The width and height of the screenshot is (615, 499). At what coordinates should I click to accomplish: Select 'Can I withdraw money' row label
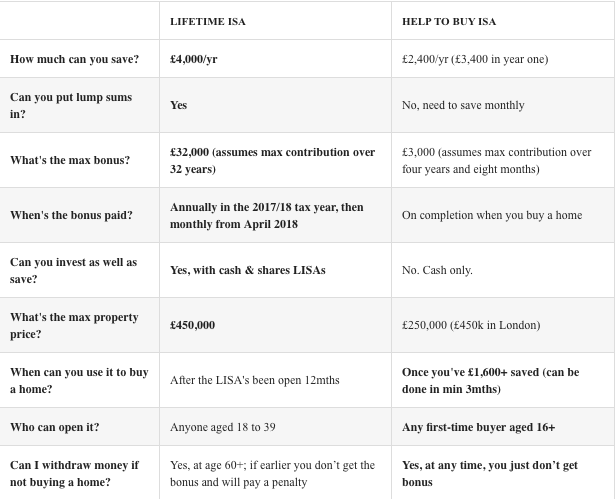74,473
